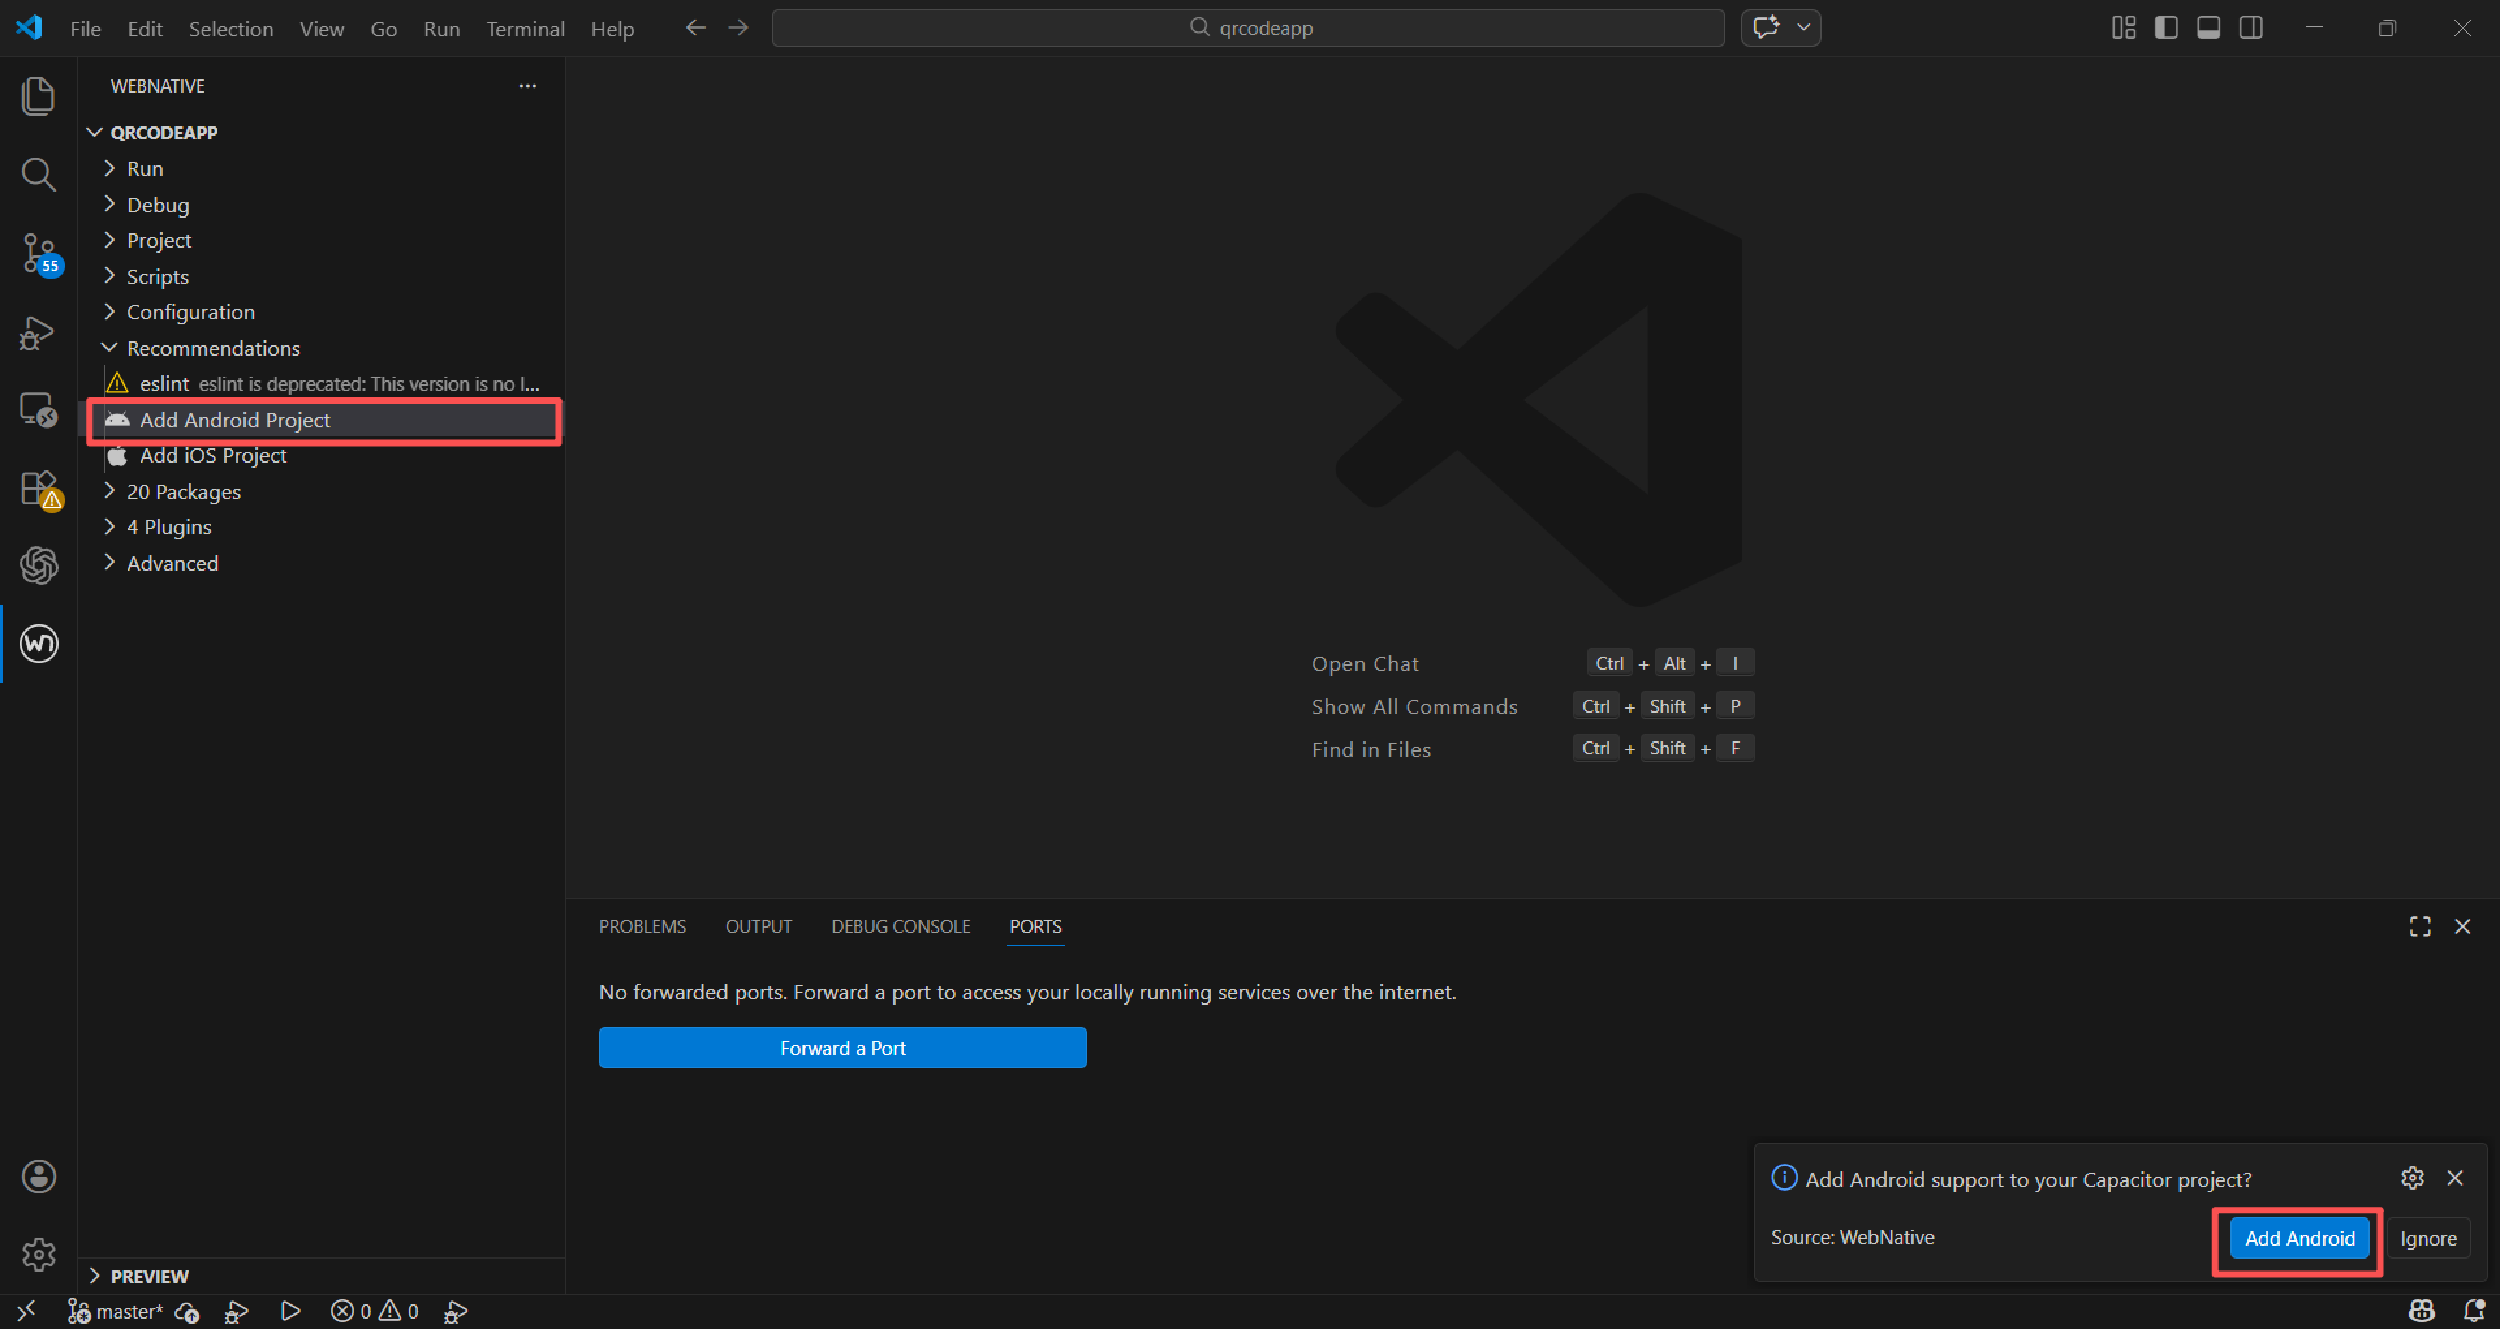Open the ChatGPT extension view
The image size is (2500, 1329).
click(38, 566)
